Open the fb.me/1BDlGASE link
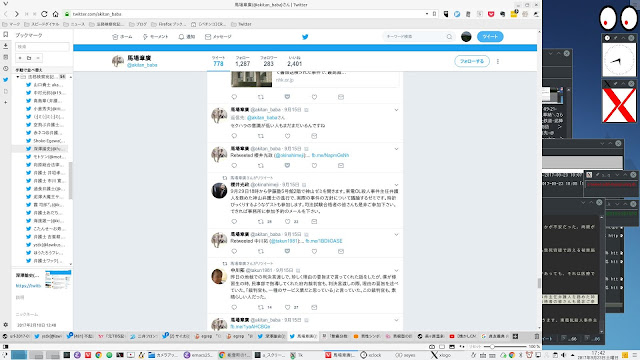The width and height of the screenshot is (640, 360). (x=324, y=241)
